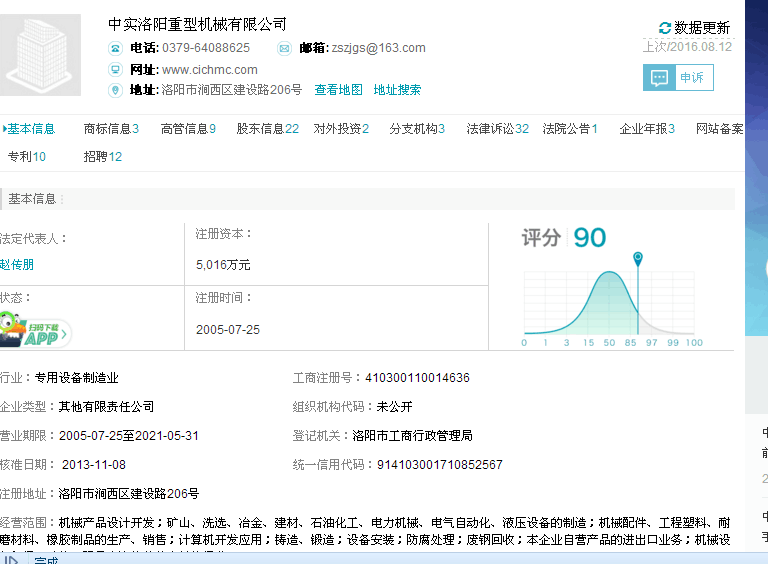
Task: Click the website monitor icon beside 网址
Action: point(115,69)
